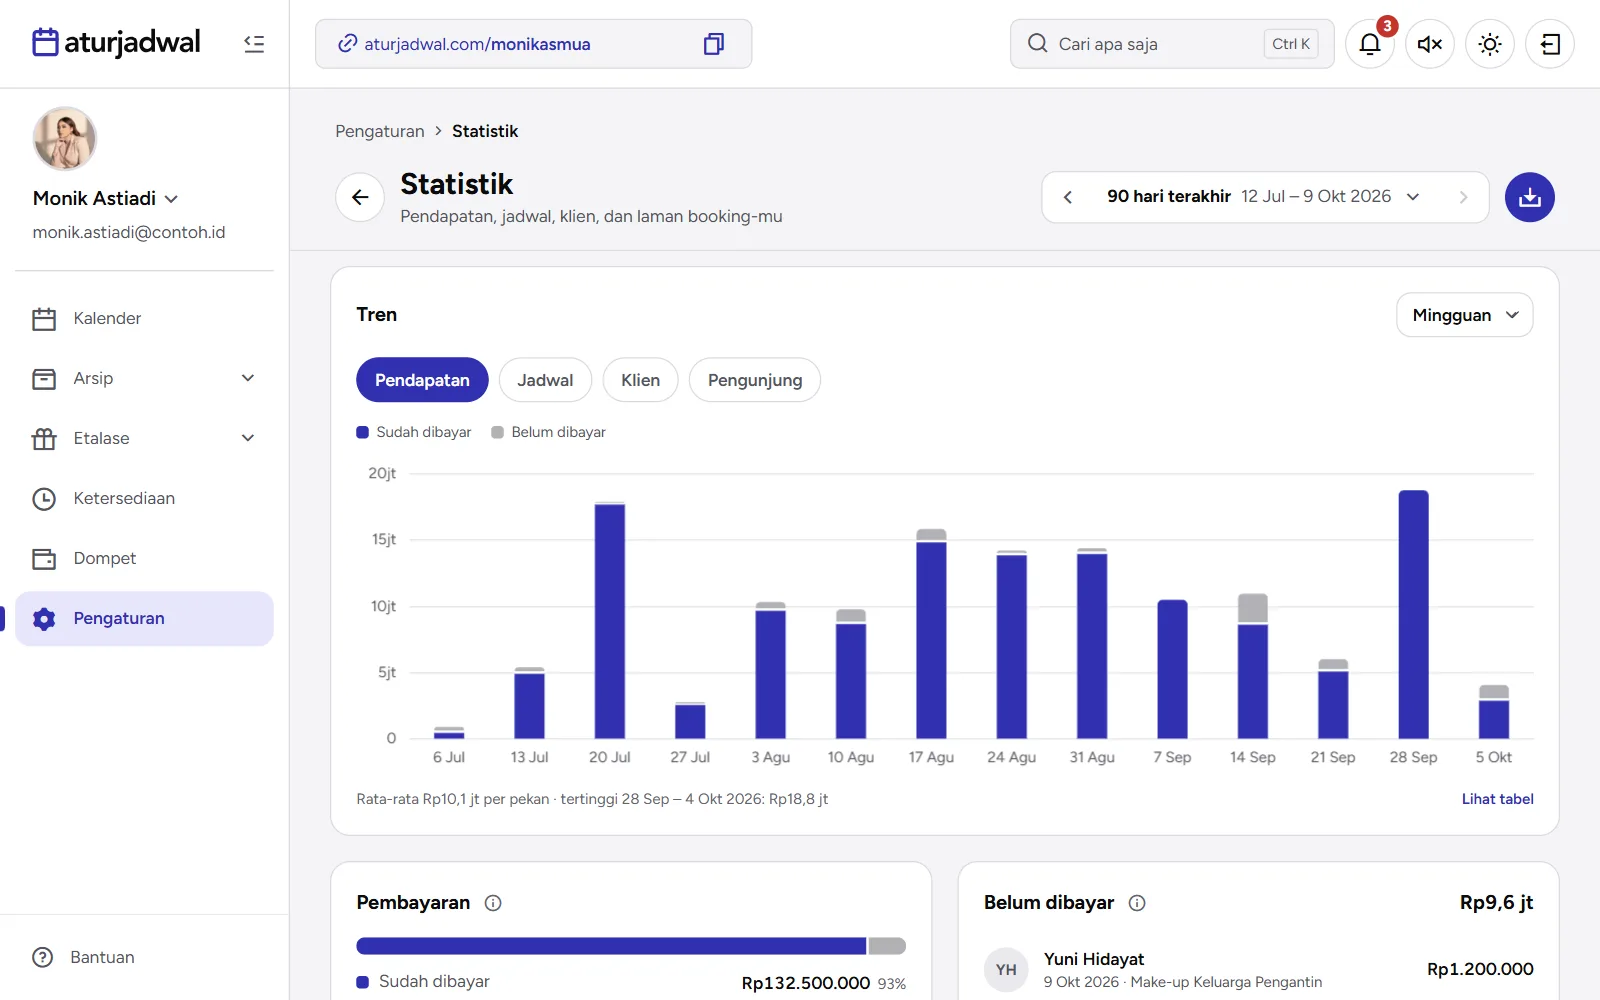
Task: Go to the previous date range
Action: pyautogui.click(x=1068, y=197)
